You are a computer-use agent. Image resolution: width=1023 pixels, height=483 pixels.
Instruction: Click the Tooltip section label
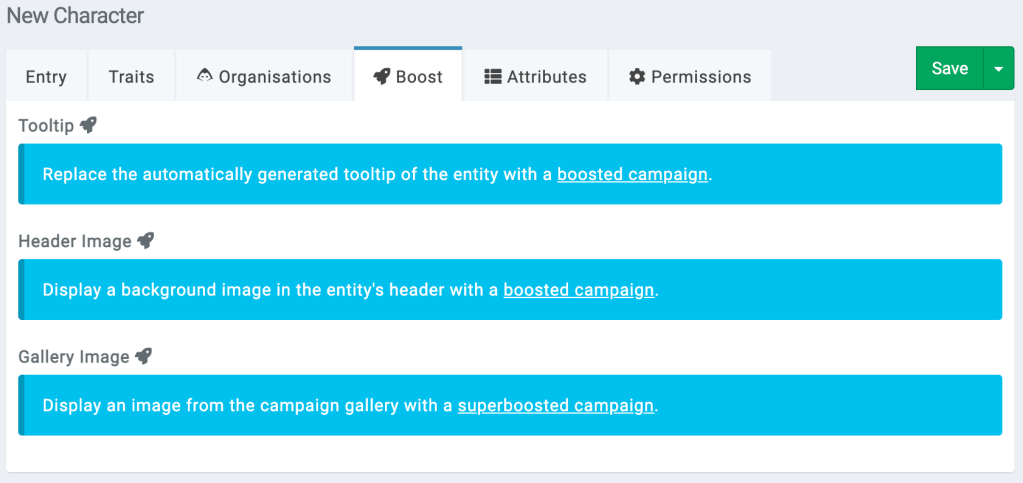pos(46,126)
